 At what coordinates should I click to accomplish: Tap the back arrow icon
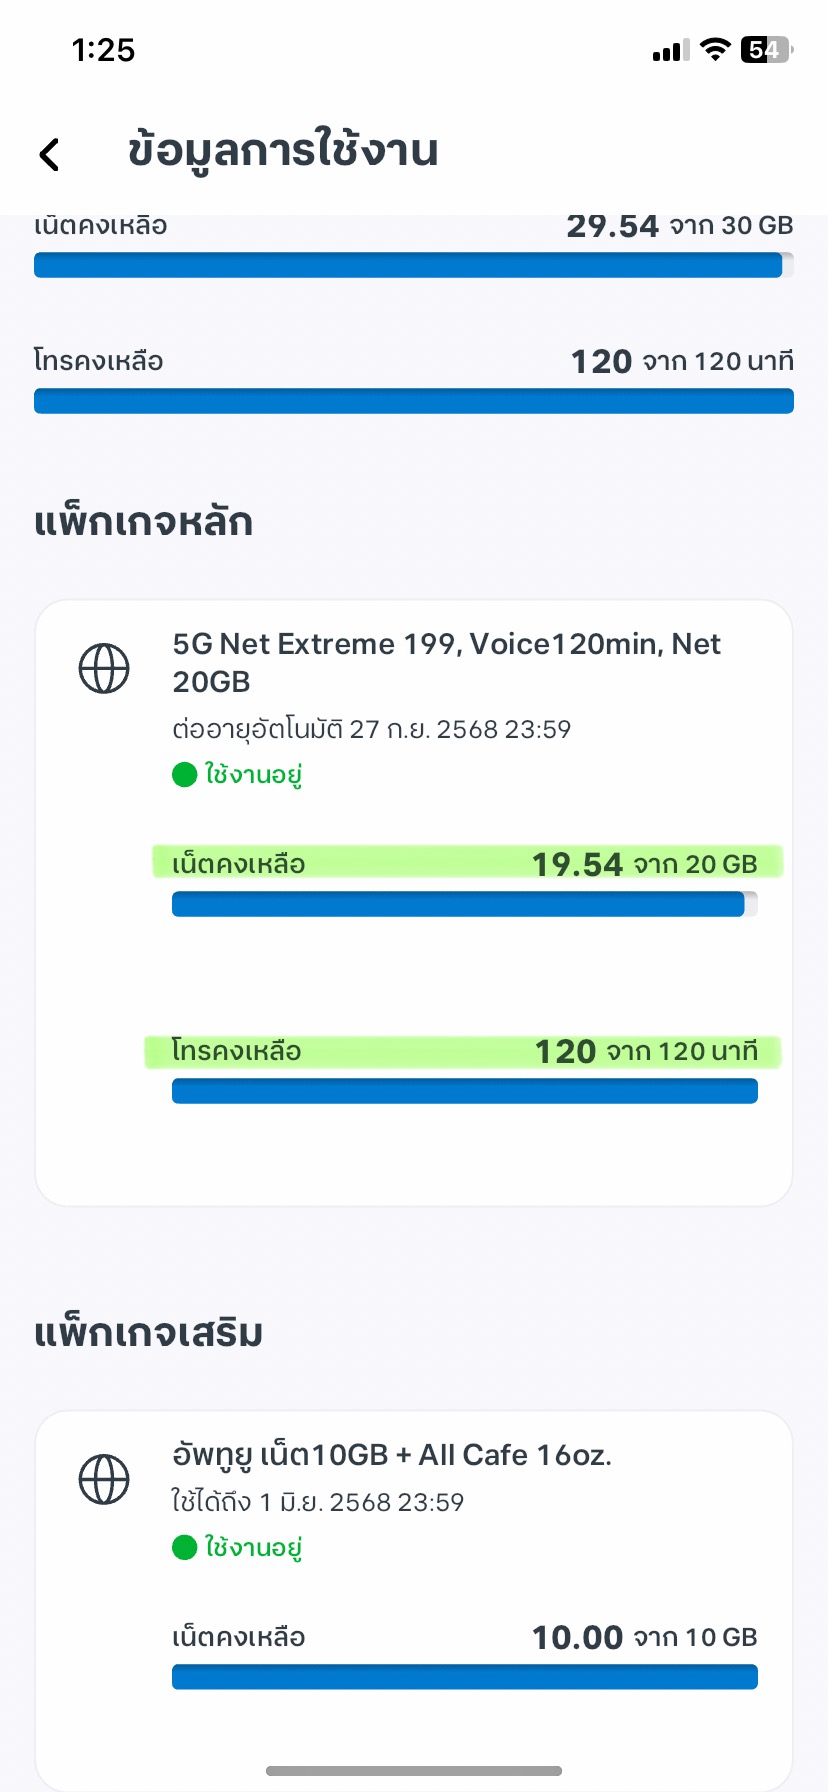[x=49, y=154]
